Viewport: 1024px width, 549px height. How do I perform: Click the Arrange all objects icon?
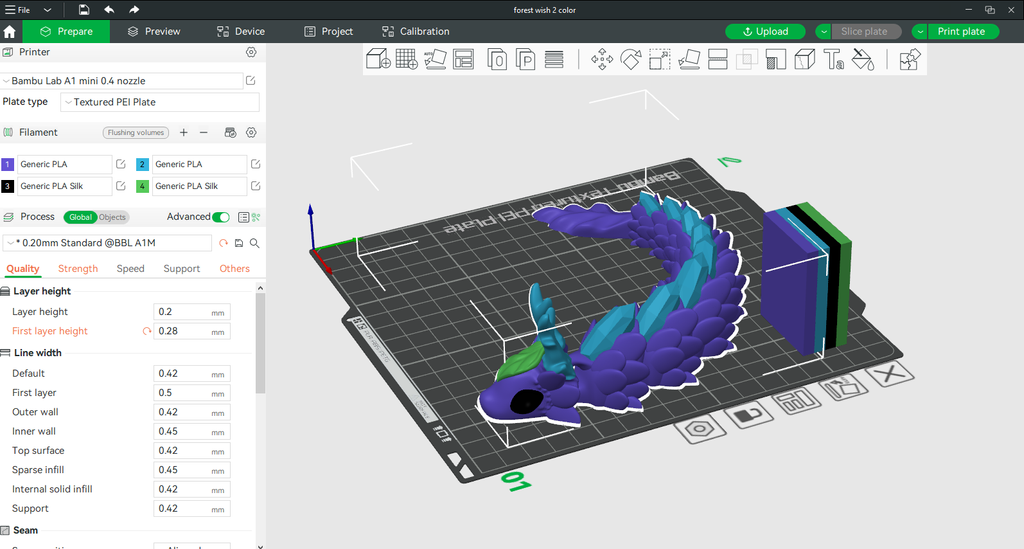click(463, 60)
